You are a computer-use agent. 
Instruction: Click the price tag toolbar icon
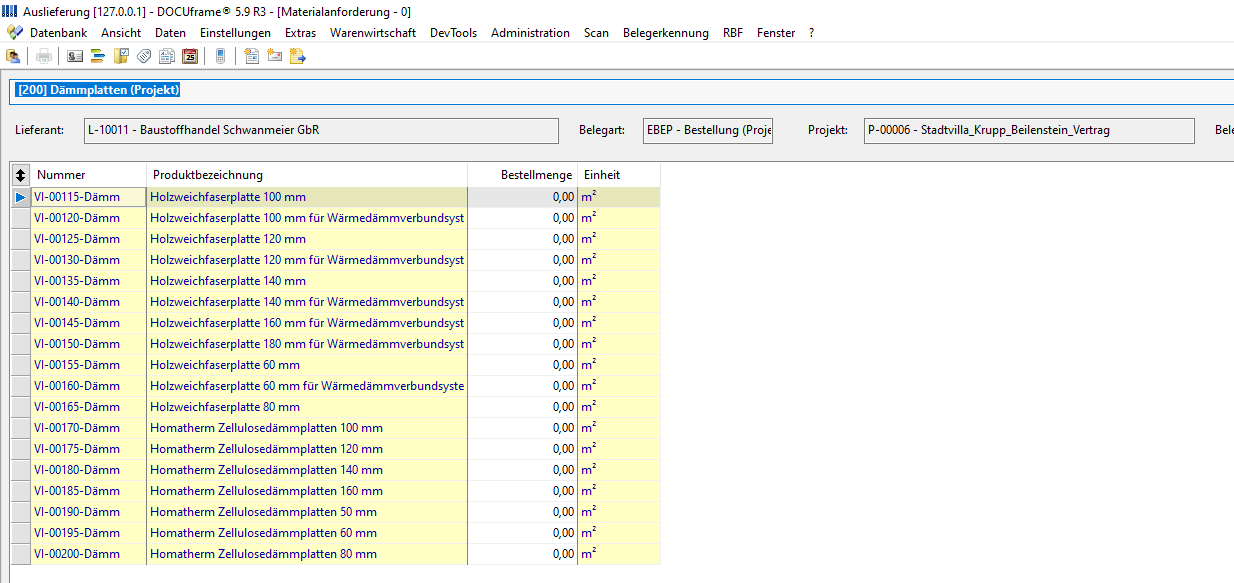pos(144,56)
